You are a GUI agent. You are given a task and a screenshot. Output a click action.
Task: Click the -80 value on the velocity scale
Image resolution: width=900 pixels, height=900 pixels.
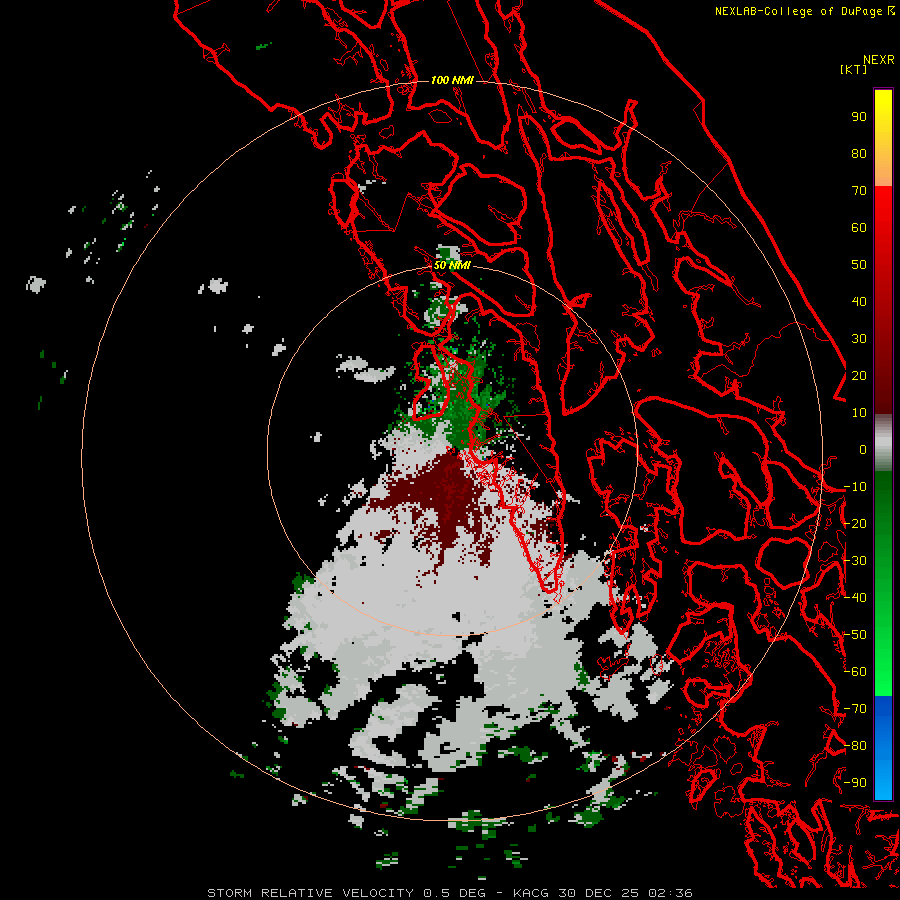click(855, 746)
